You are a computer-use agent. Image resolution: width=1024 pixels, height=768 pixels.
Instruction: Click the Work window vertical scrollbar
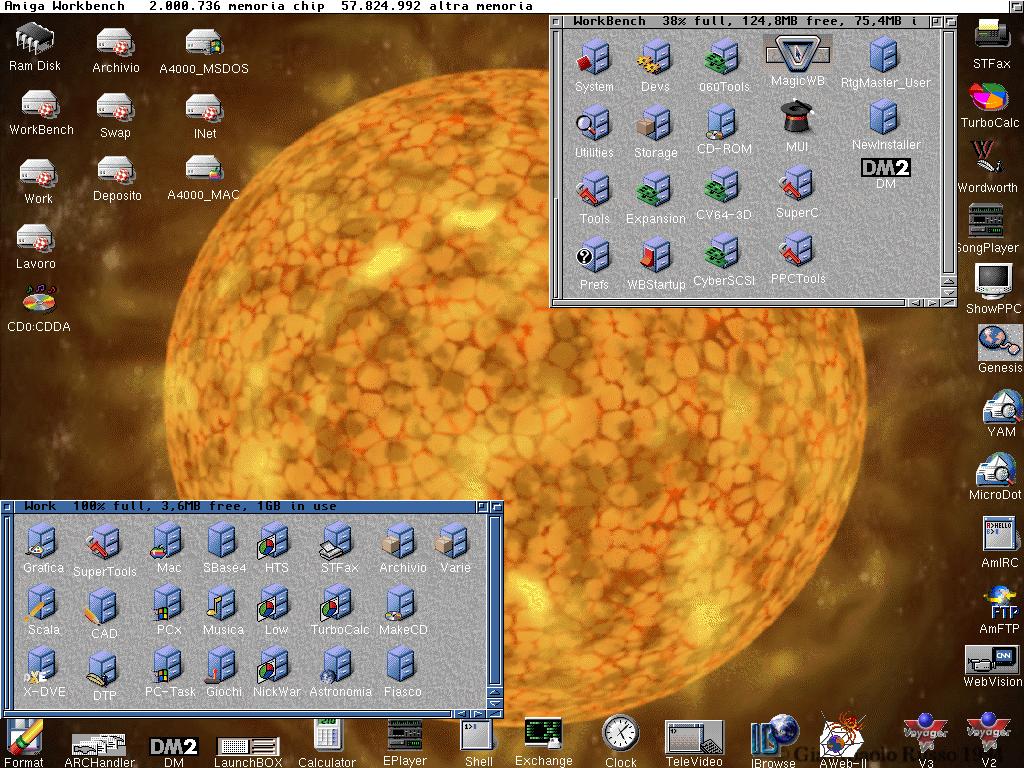[x=496, y=600]
